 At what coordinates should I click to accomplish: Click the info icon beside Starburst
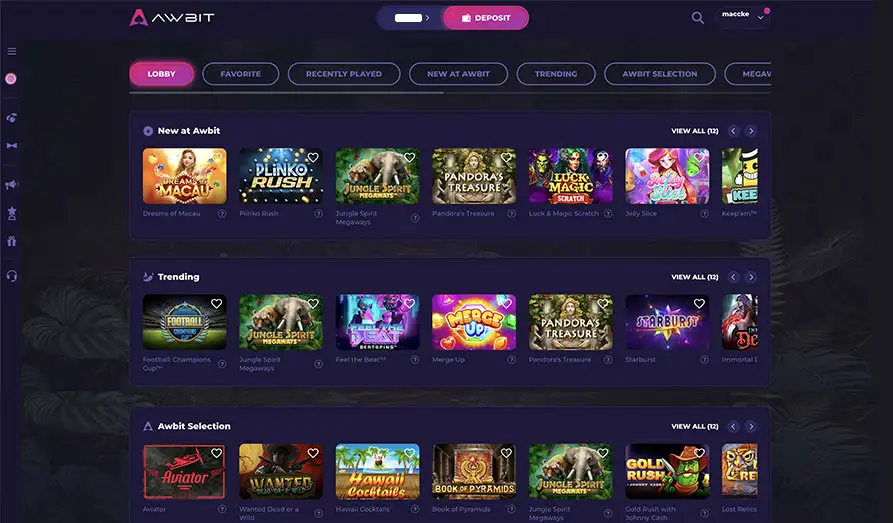click(x=704, y=359)
